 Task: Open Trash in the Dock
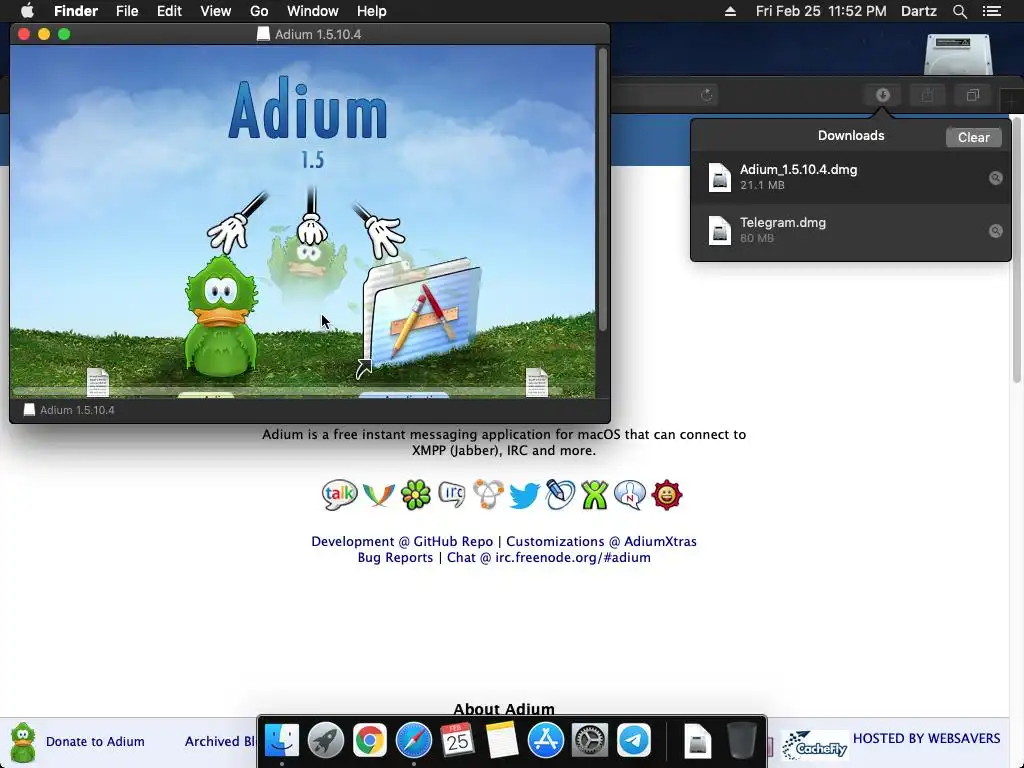coord(741,740)
